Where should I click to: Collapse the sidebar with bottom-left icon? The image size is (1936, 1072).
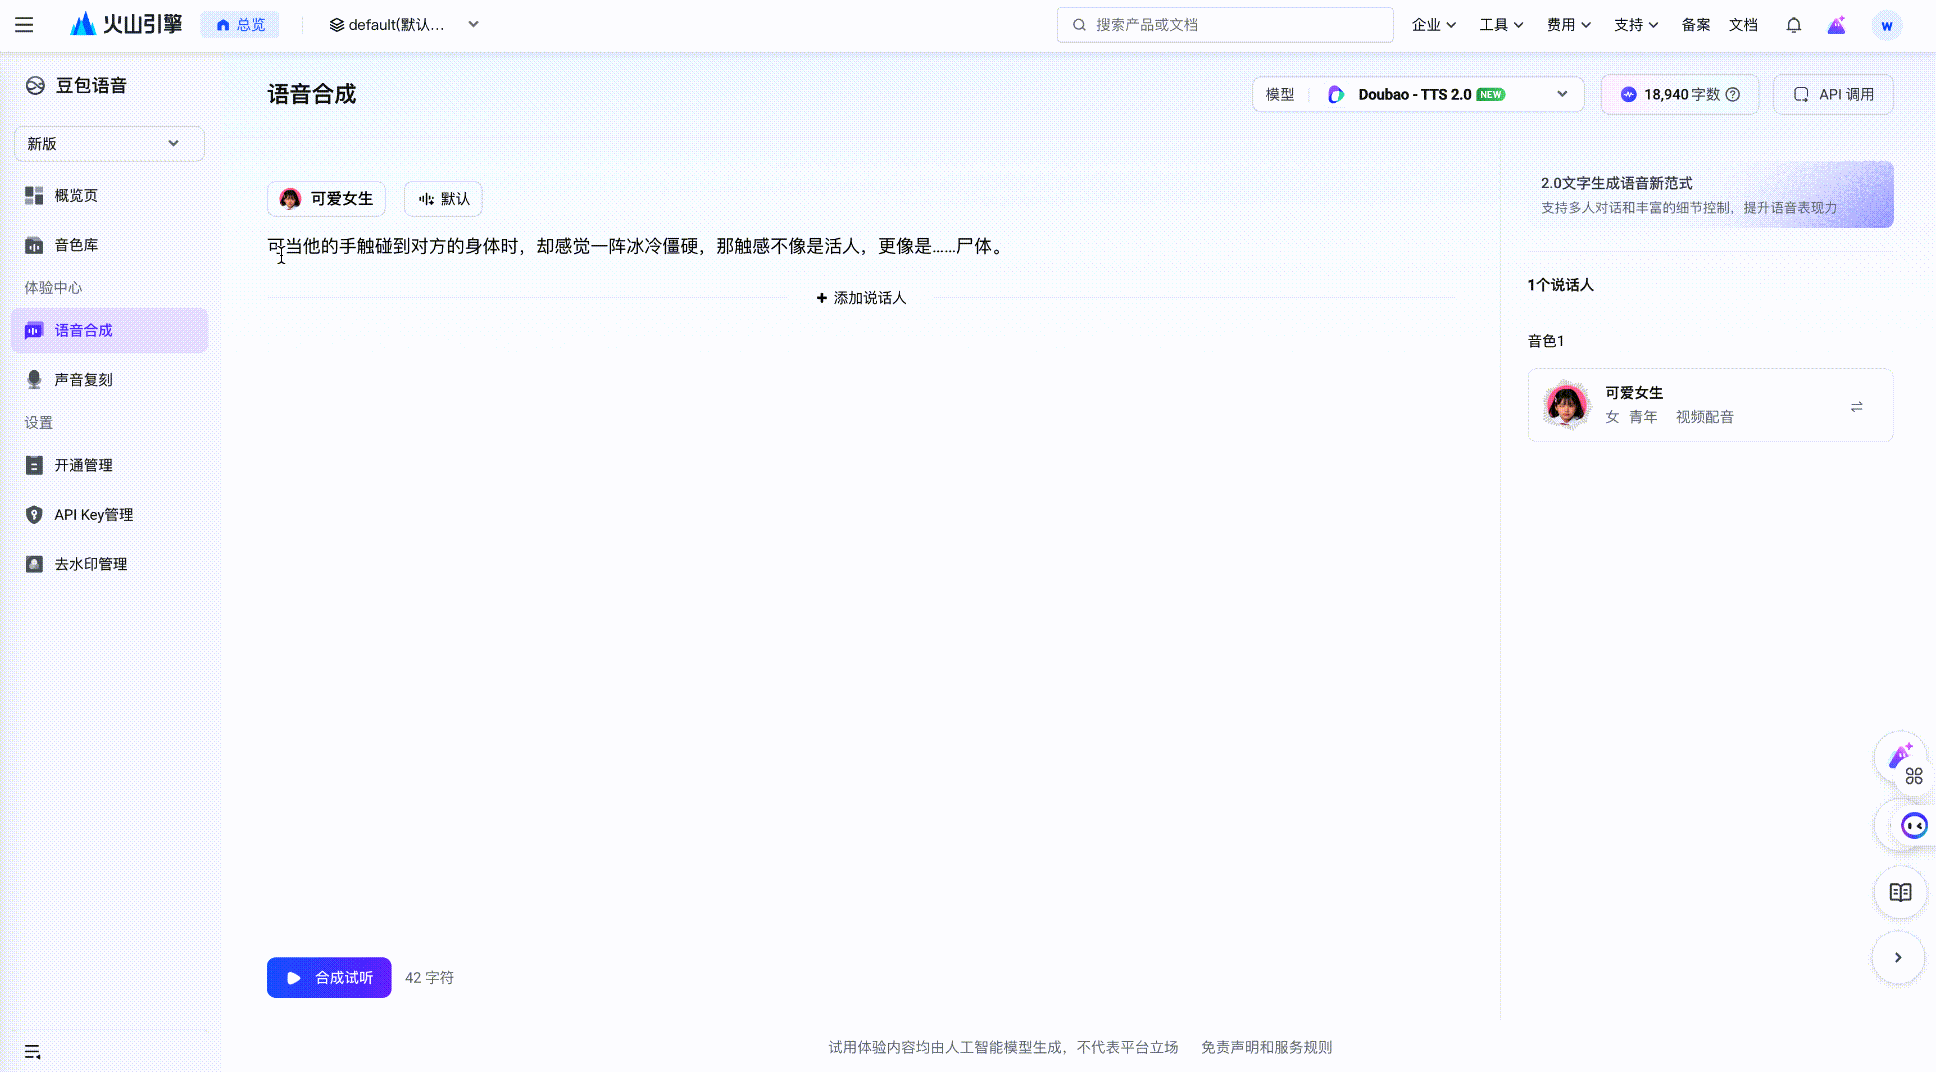tap(32, 1052)
